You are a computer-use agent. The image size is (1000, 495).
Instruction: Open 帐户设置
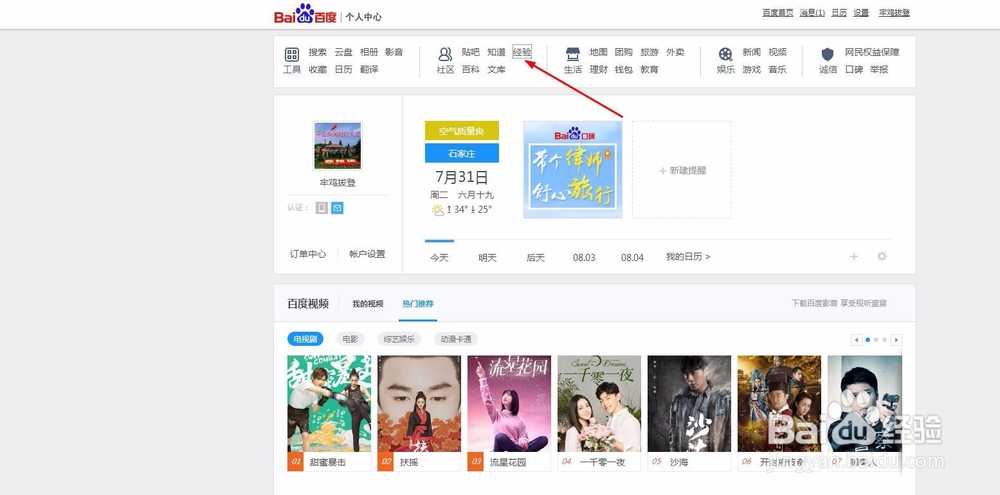(x=367, y=254)
